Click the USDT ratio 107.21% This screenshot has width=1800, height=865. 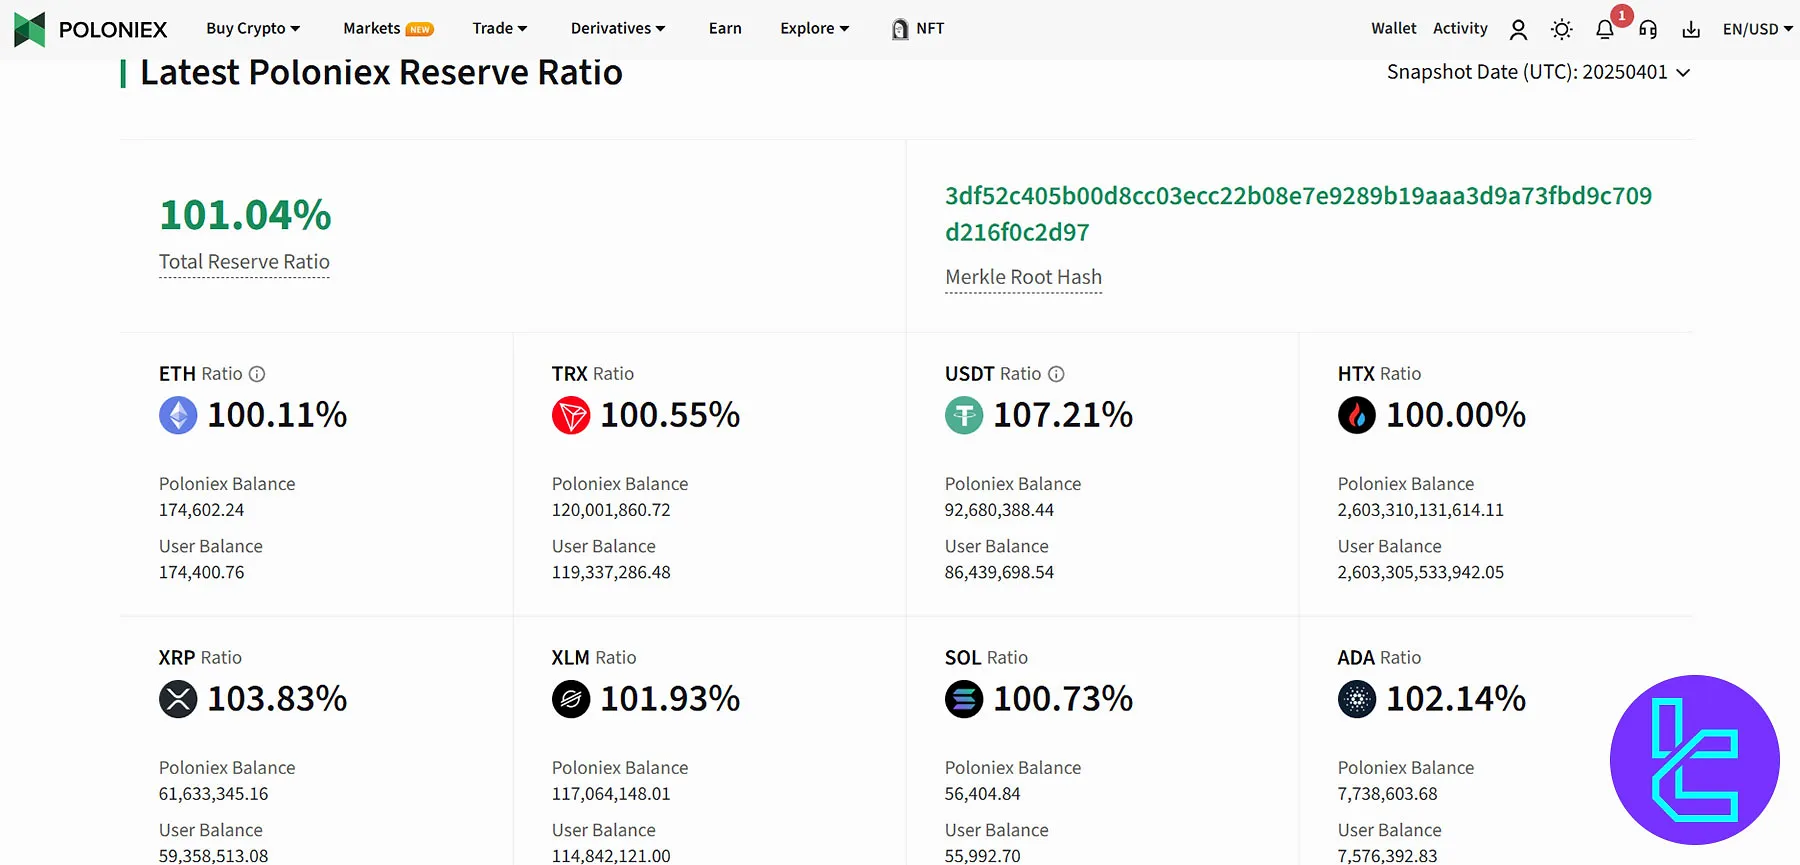[1063, 415]
